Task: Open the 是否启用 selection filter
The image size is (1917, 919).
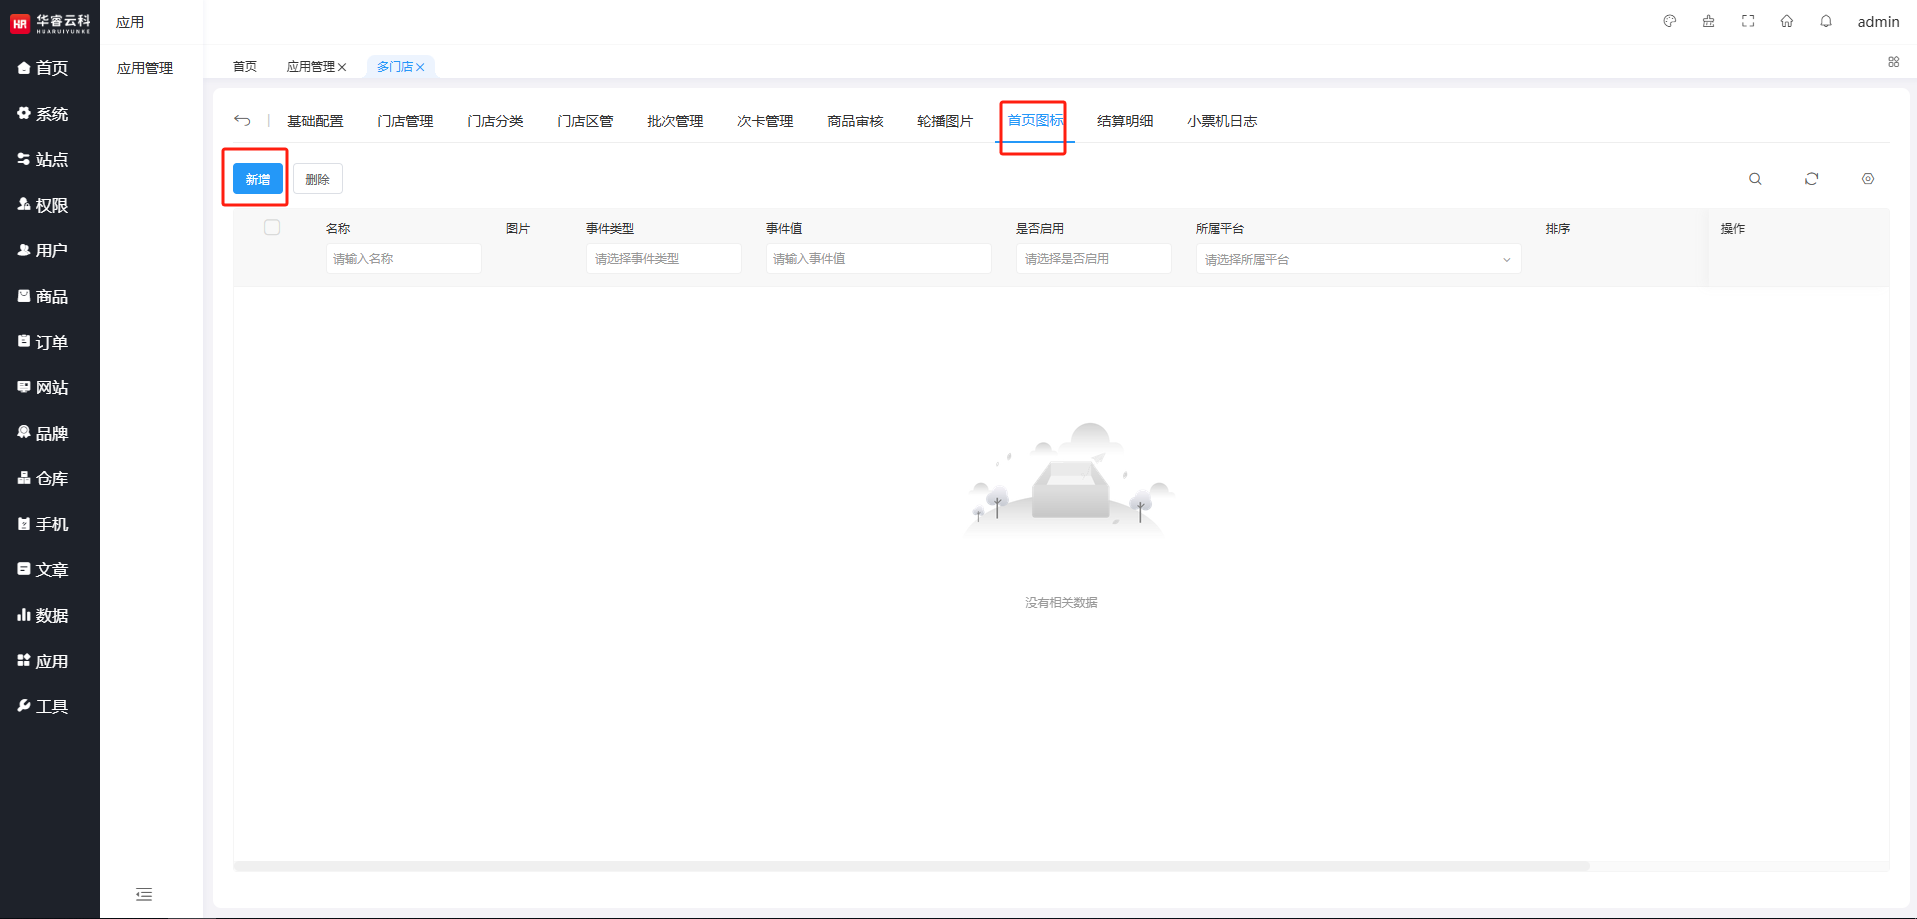Action: [1092, 259]
